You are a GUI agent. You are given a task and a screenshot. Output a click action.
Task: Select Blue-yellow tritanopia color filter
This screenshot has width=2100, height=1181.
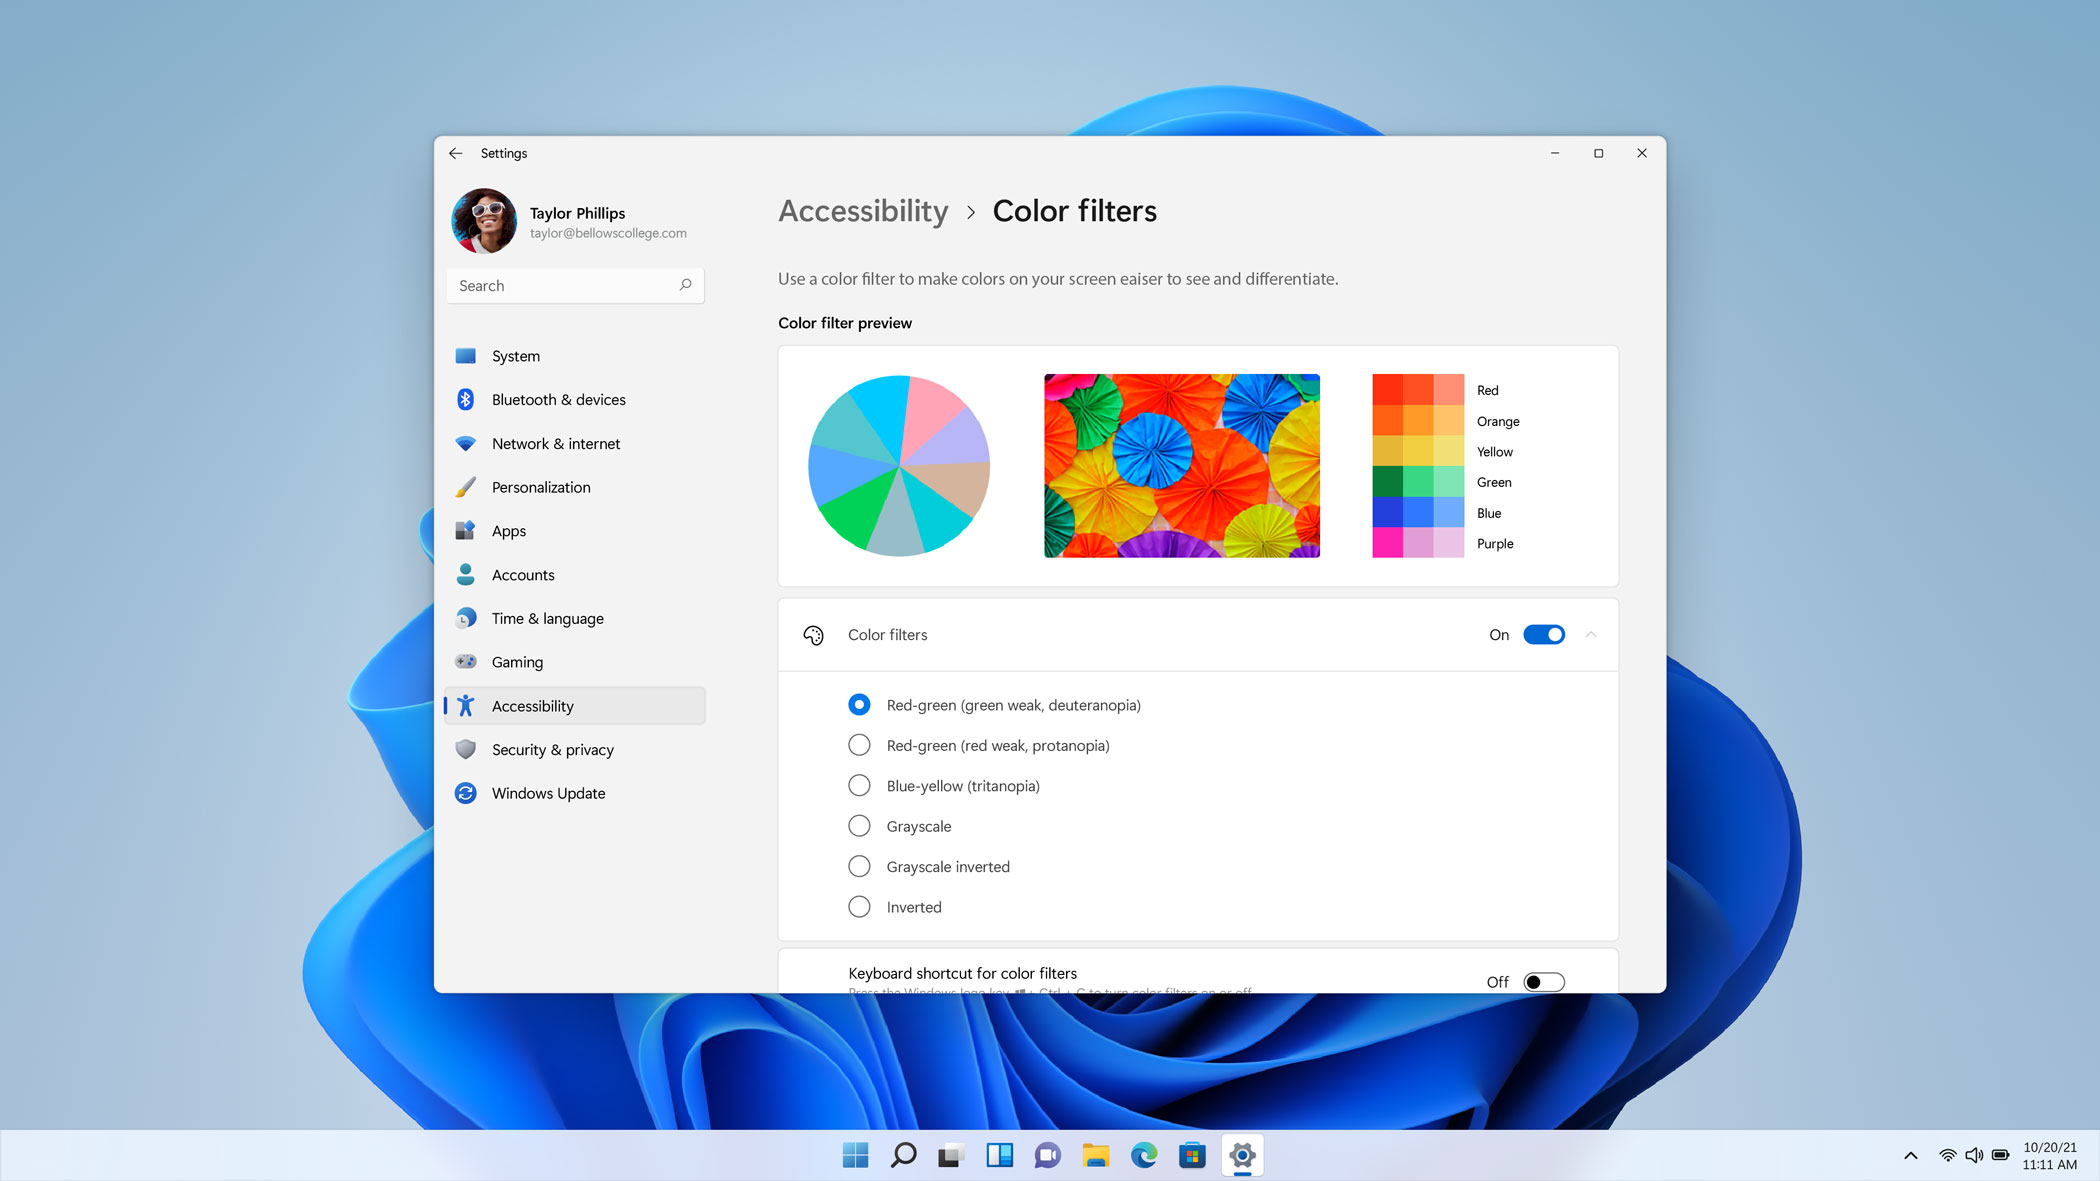[860, 786]
